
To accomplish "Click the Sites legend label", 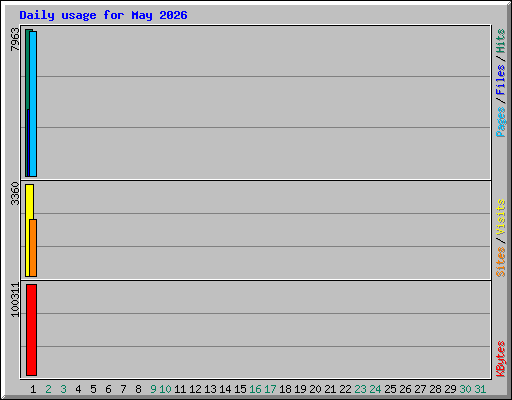I will click(501, 262).
